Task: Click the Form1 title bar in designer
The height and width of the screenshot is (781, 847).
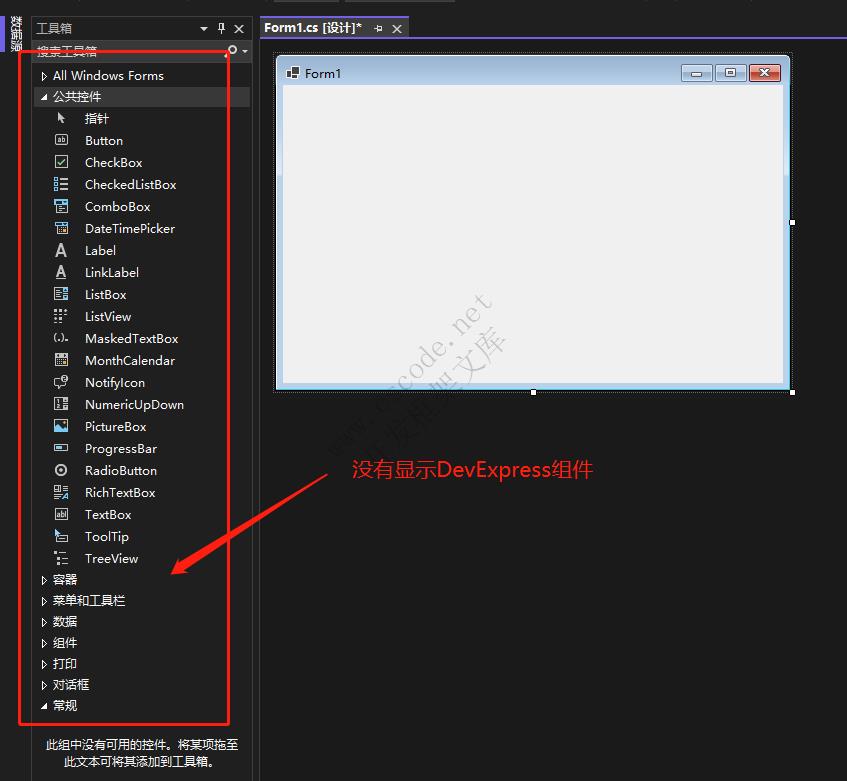Action: pyautogui.click(x=480, y=73)
